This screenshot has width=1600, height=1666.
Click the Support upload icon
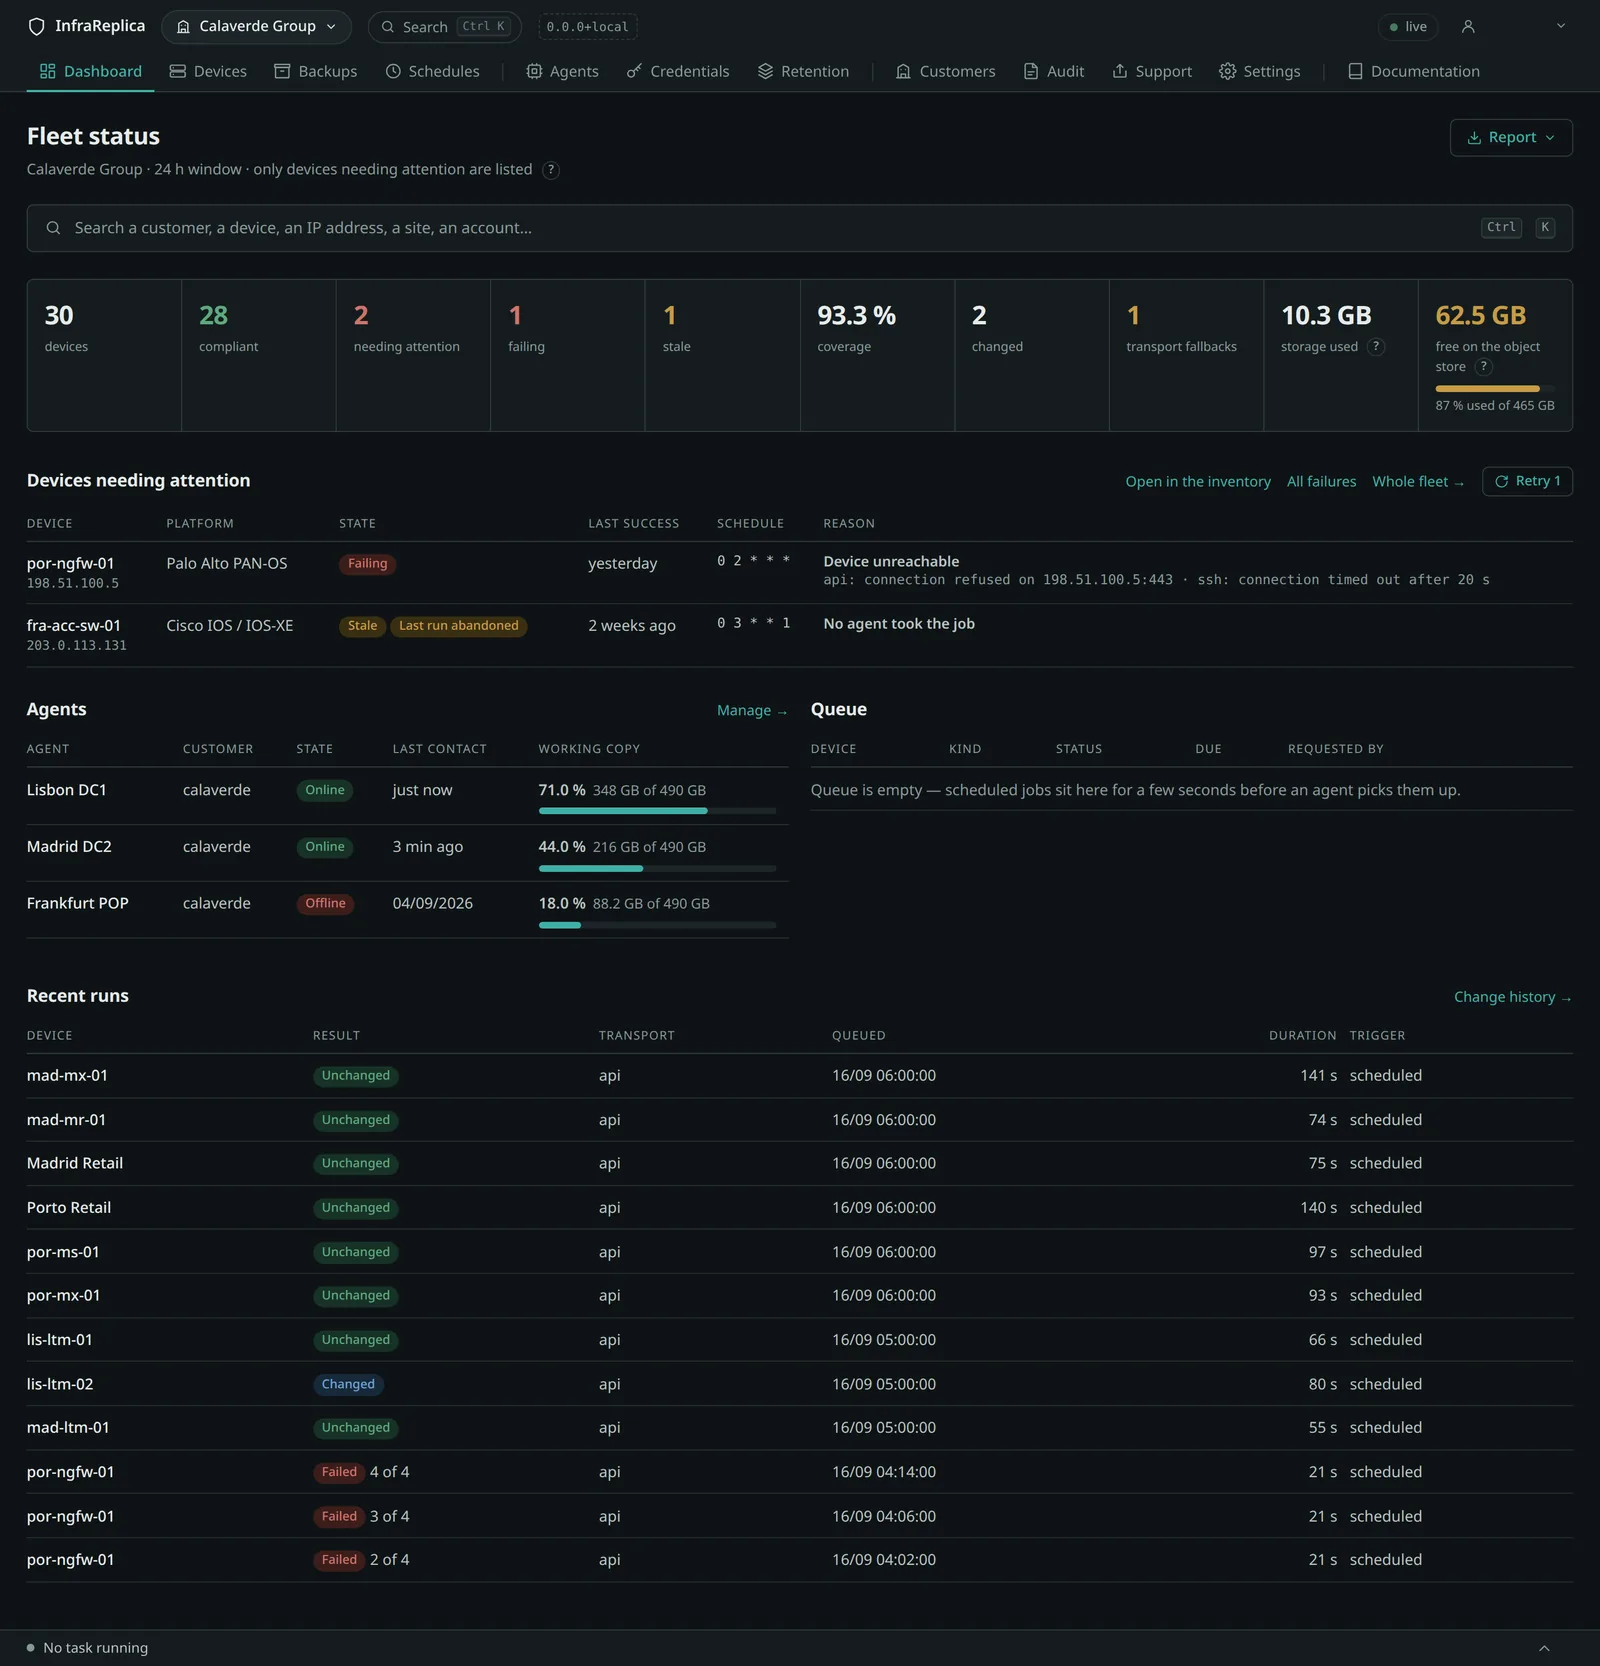pyautogui.click(x=1120, y=71)
